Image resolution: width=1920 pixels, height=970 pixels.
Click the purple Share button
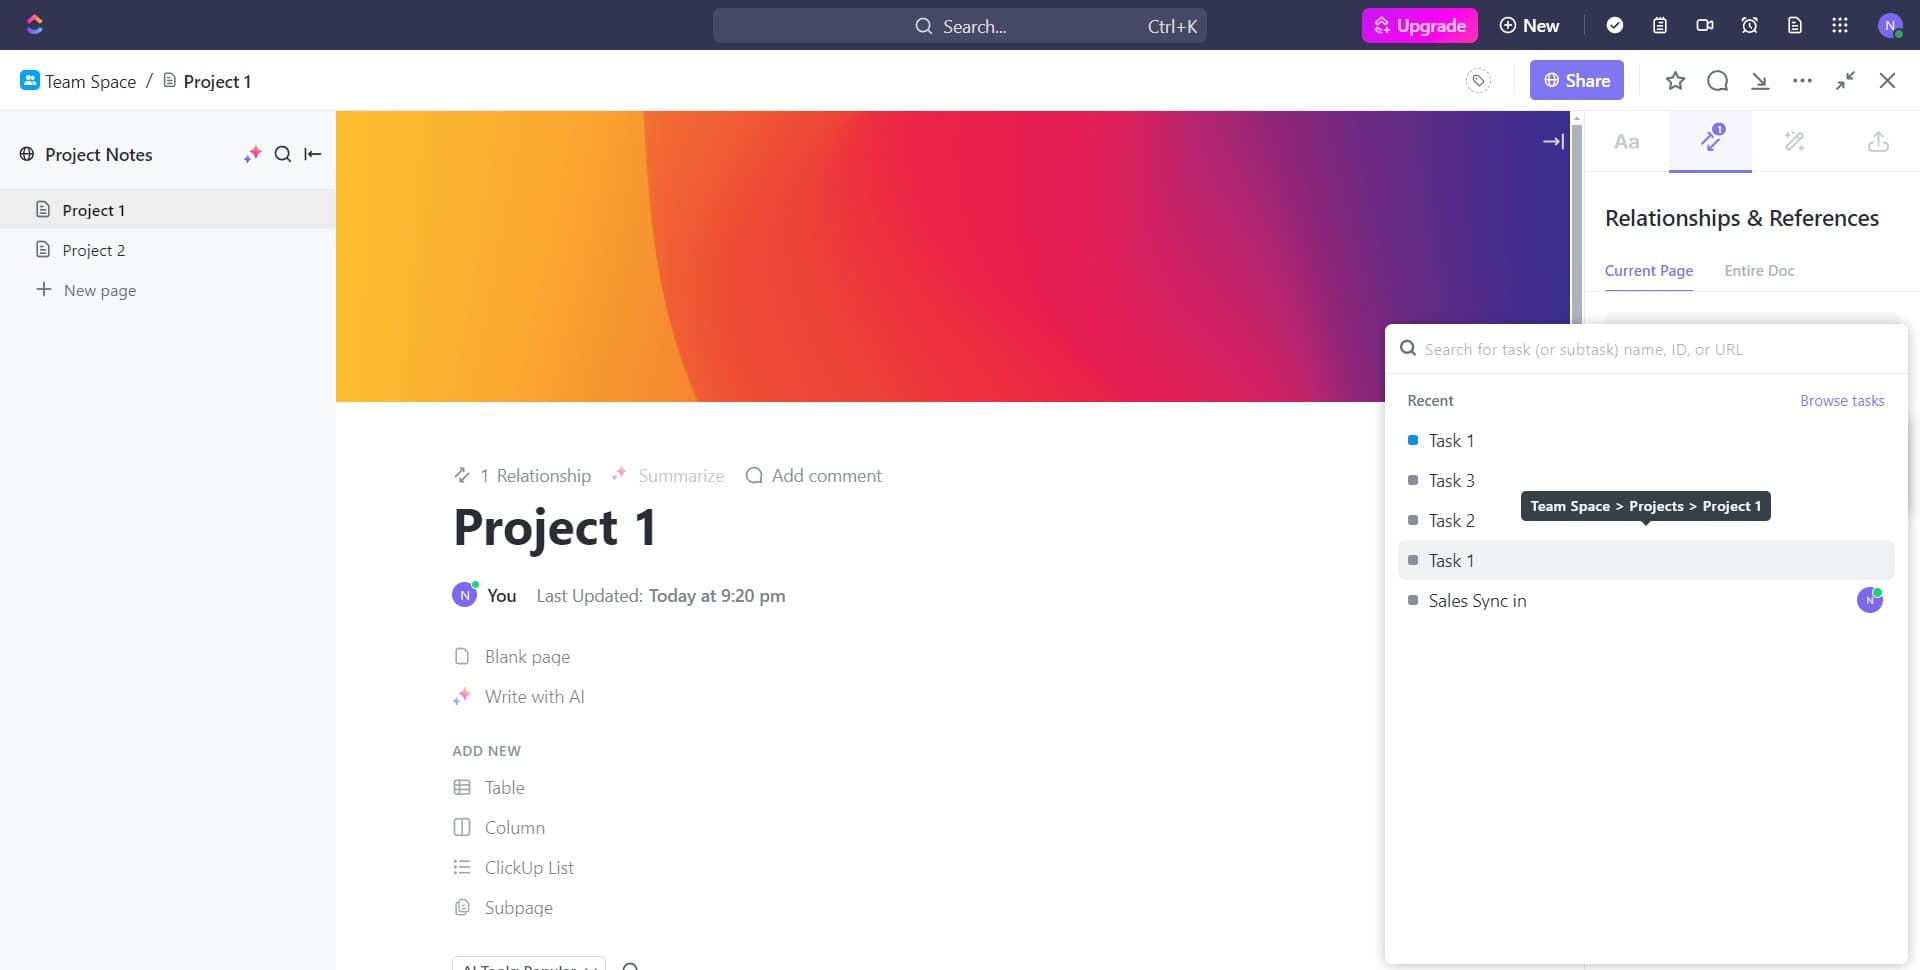tap(1576, 81)
